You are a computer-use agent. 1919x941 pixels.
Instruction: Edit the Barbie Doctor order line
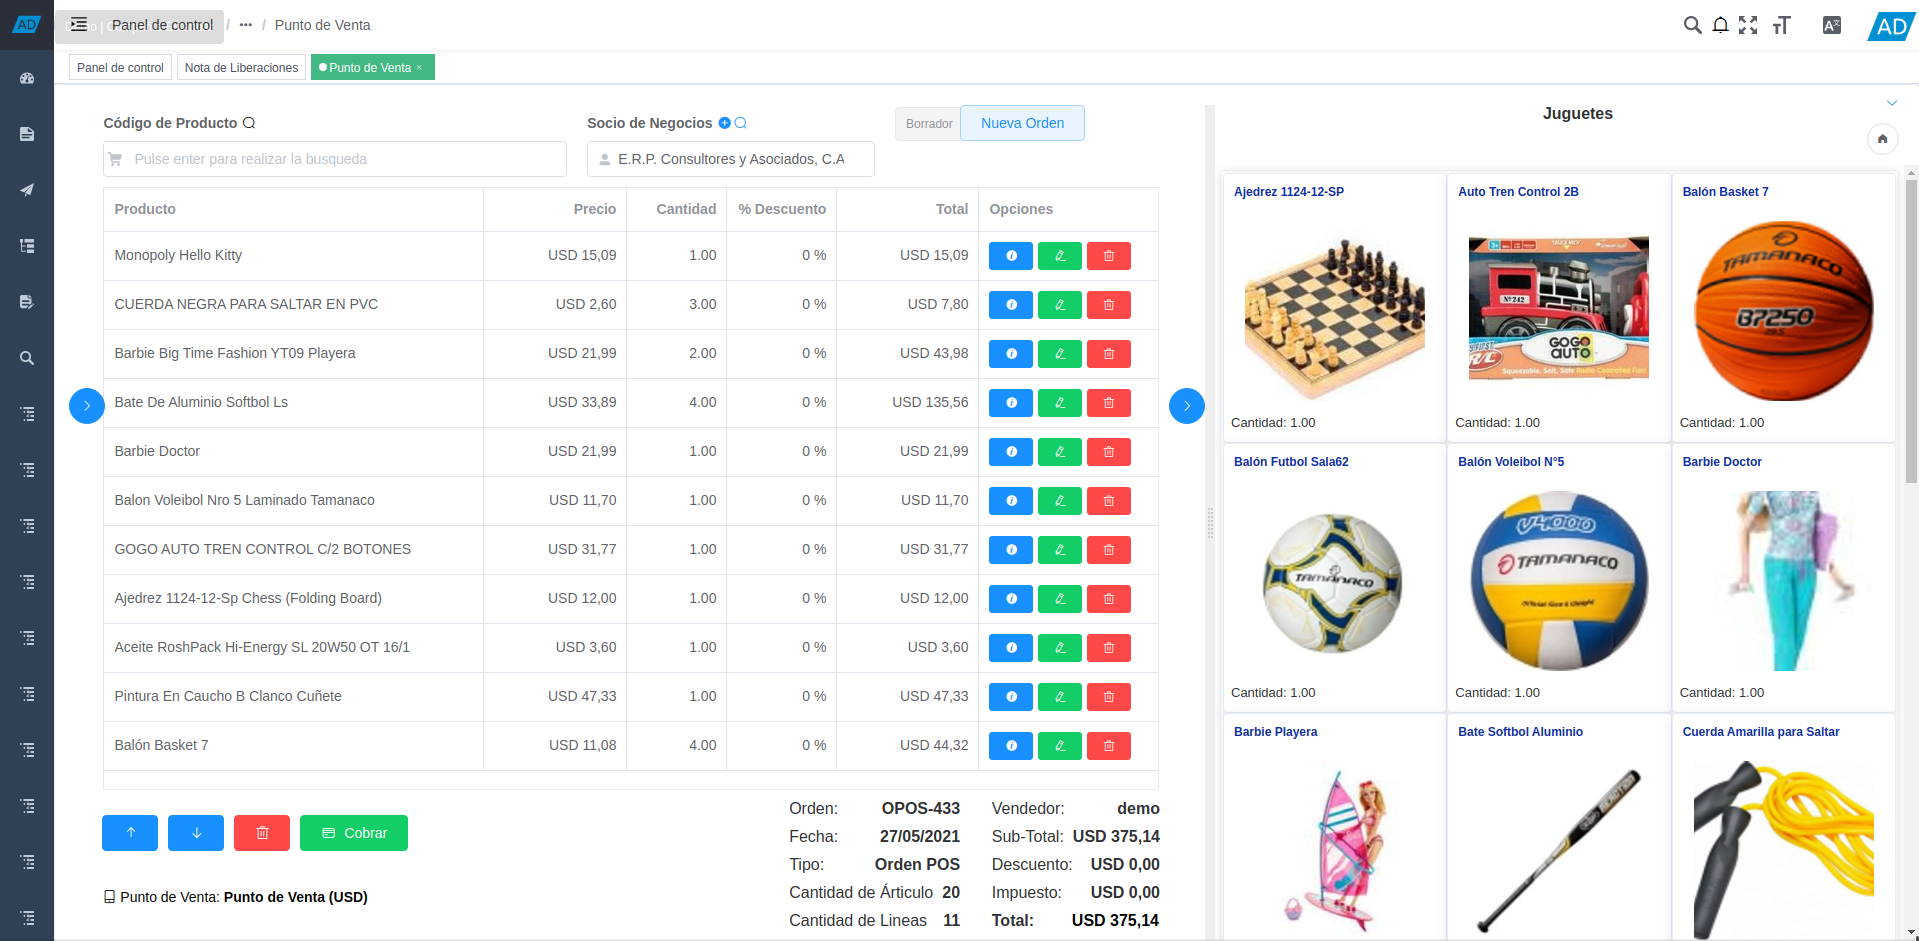[x=1059, y=452]
